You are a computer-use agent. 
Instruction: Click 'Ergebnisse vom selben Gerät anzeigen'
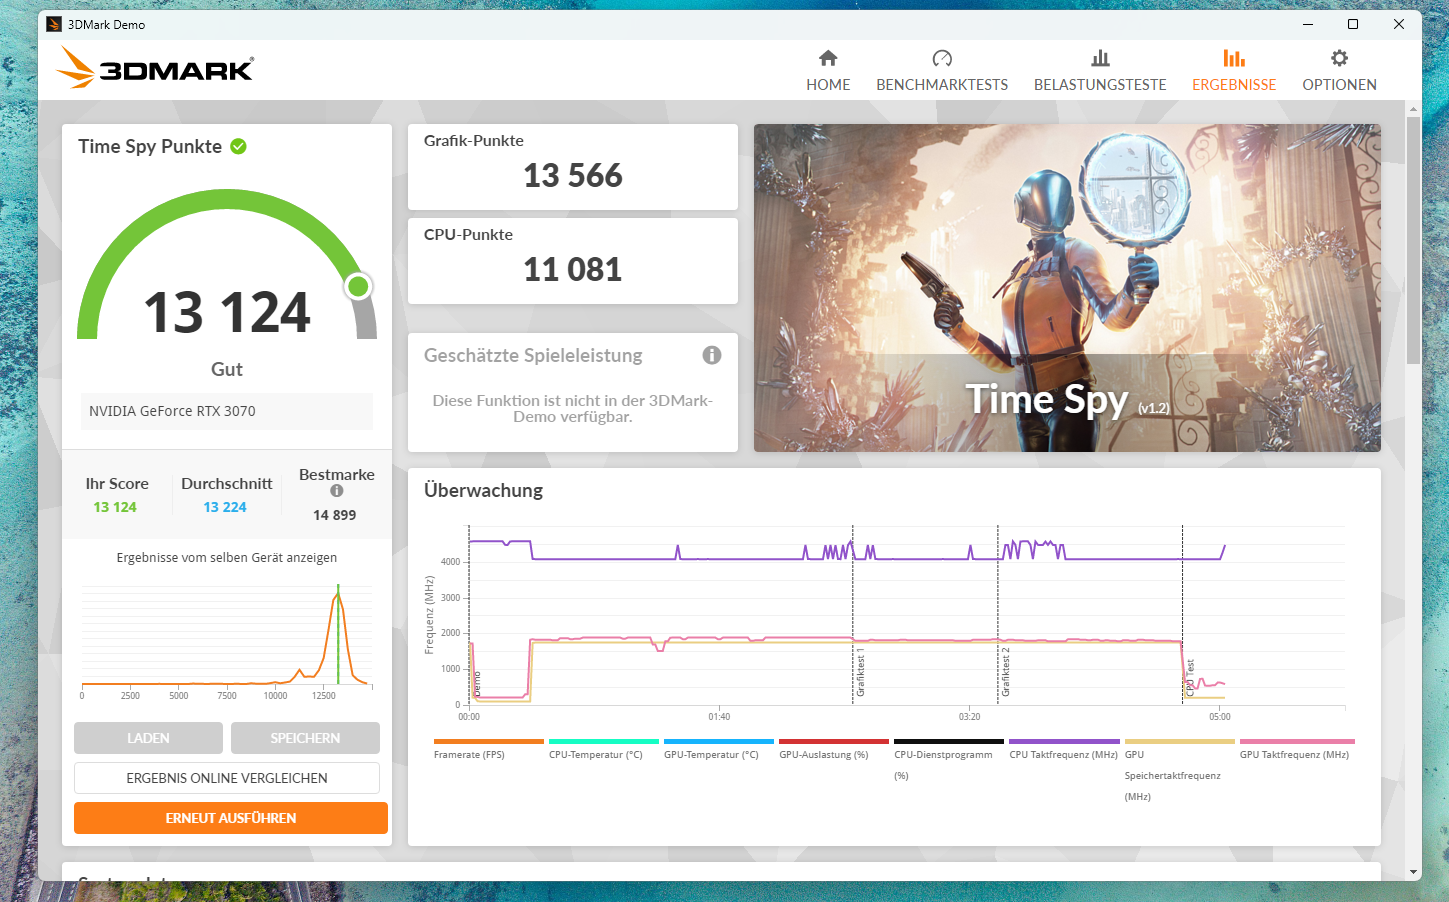pos(227,558)
